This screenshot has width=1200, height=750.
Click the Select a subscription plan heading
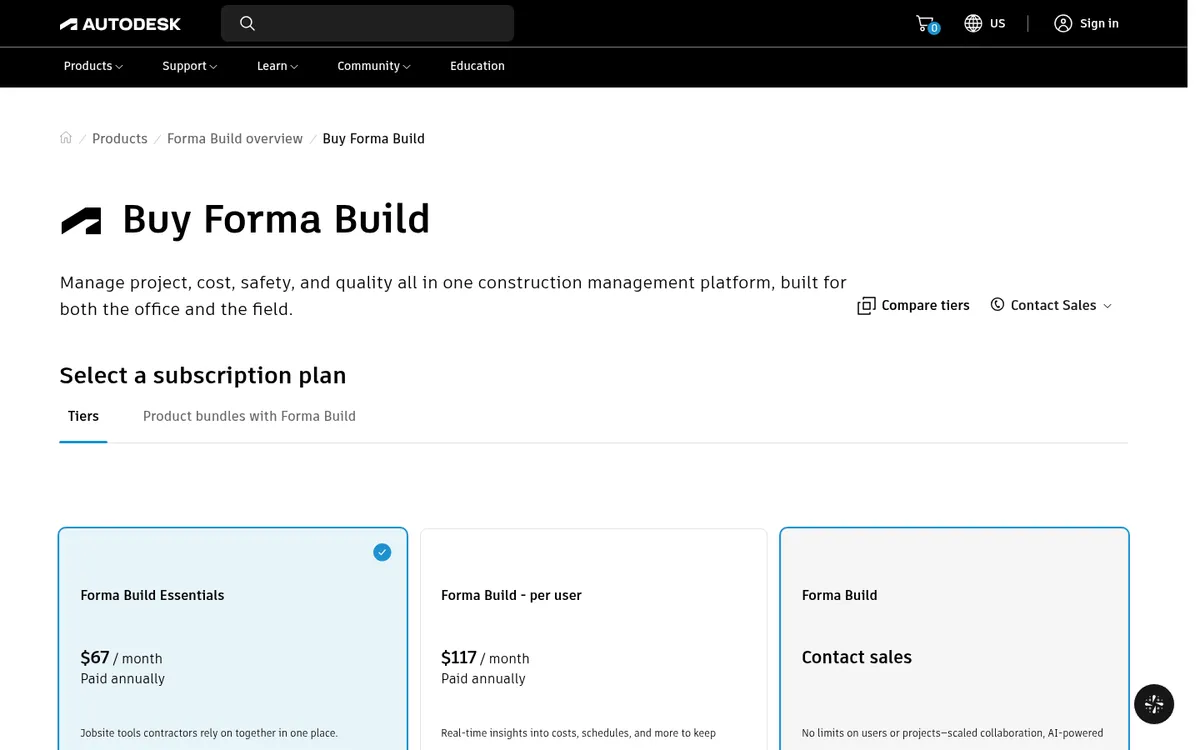(x=203, y=375)
